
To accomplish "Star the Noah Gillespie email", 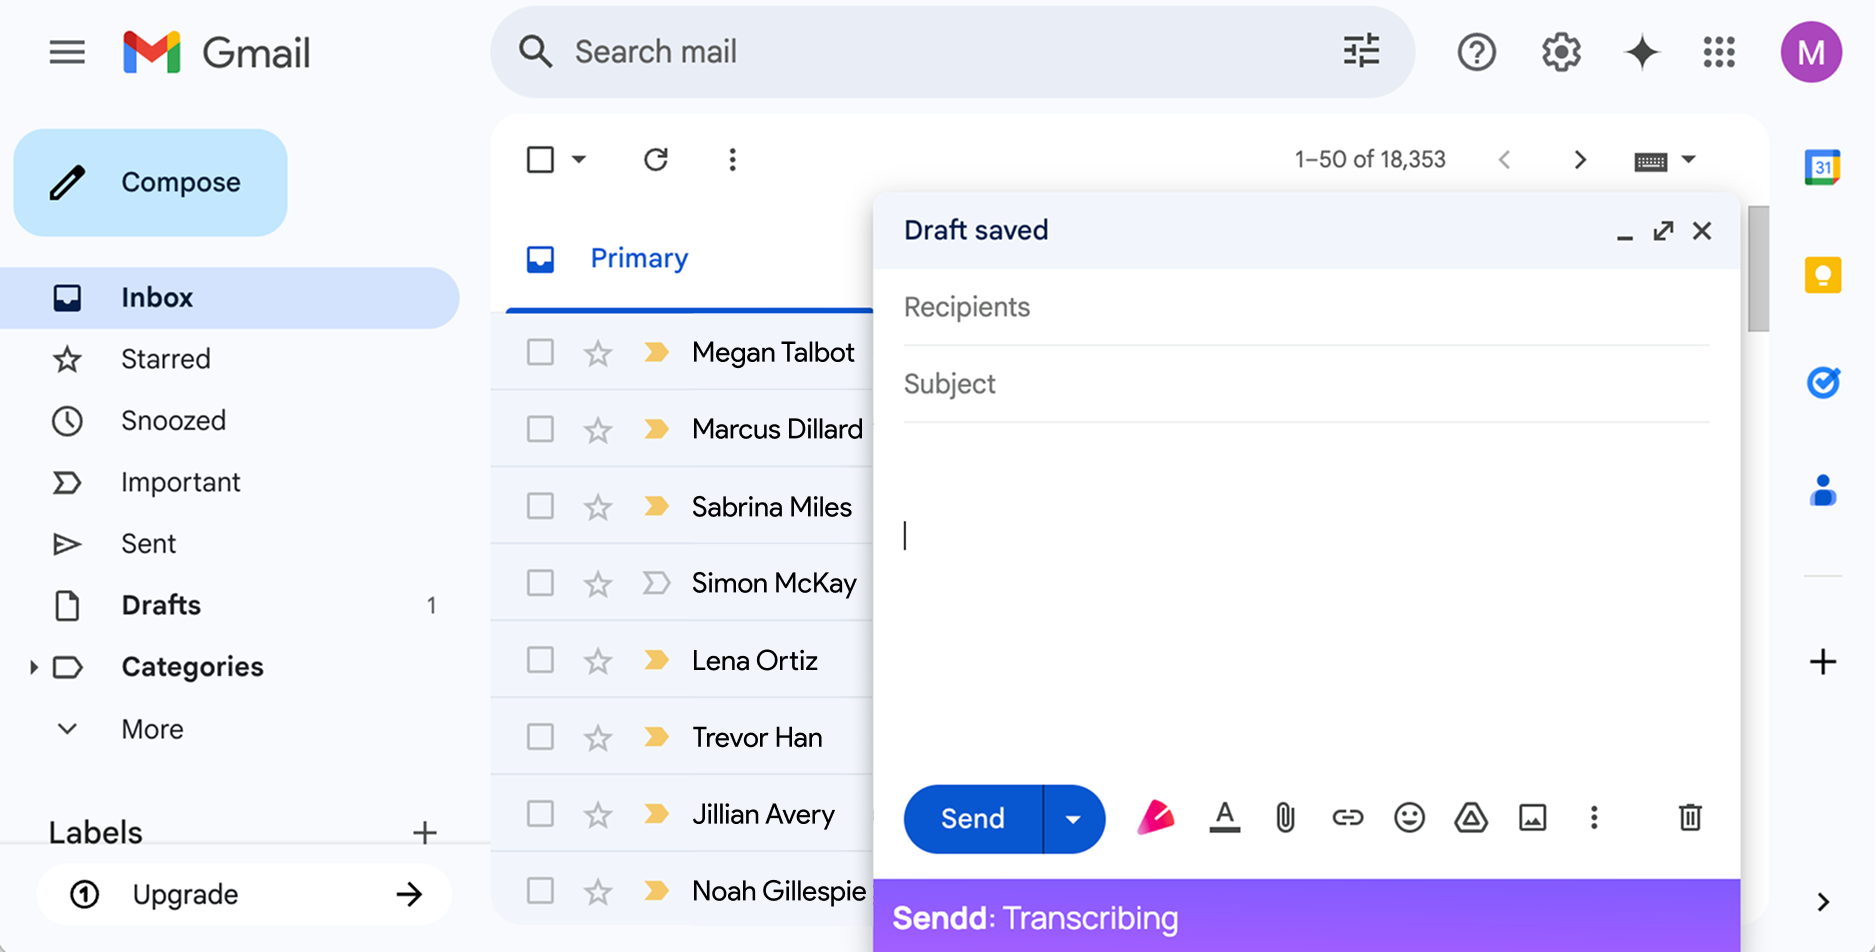I will 598,891.
